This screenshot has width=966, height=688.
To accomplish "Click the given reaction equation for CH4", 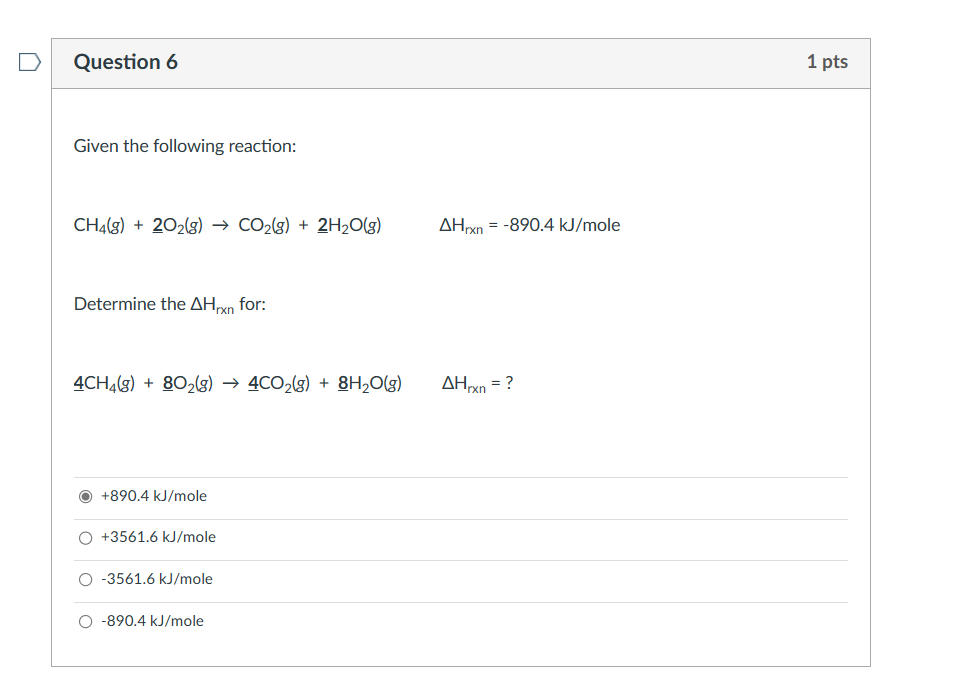I will [x=227, y=224].
